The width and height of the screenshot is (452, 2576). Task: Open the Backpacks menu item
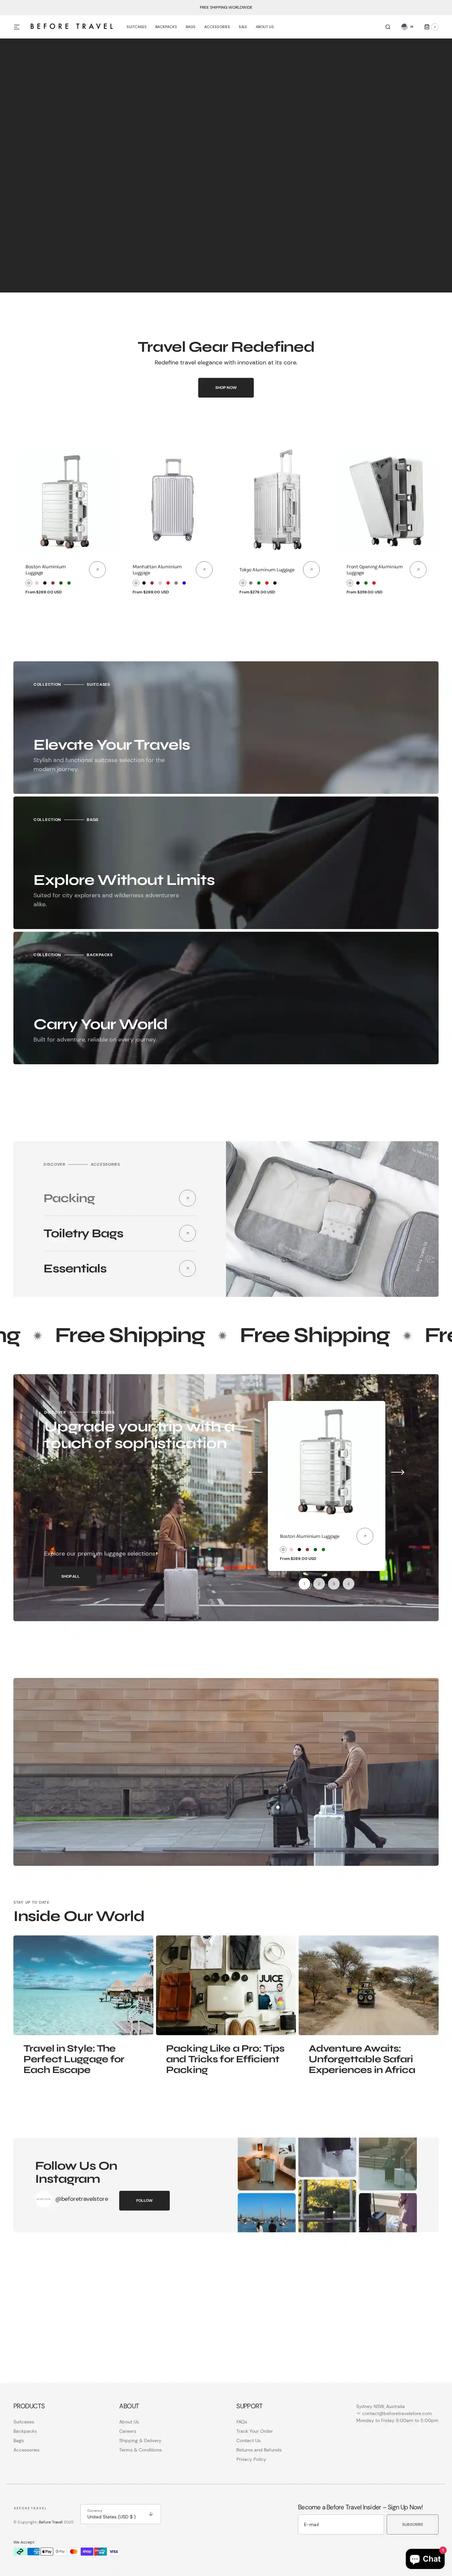[166, 27]
